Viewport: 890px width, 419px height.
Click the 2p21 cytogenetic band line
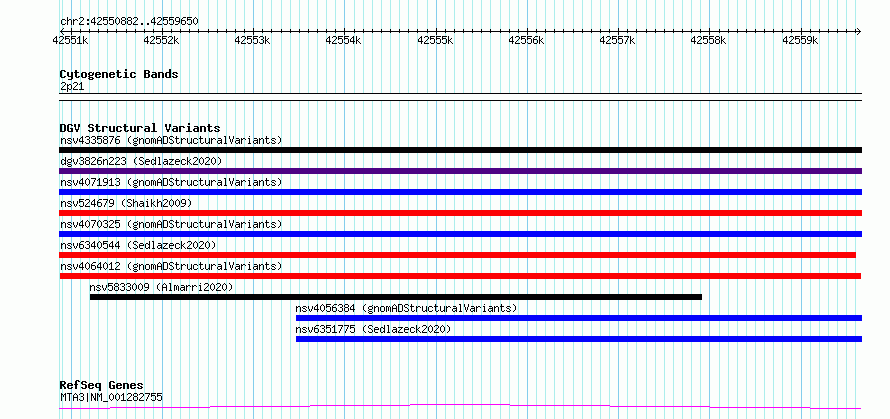click(x=460, y=97)
